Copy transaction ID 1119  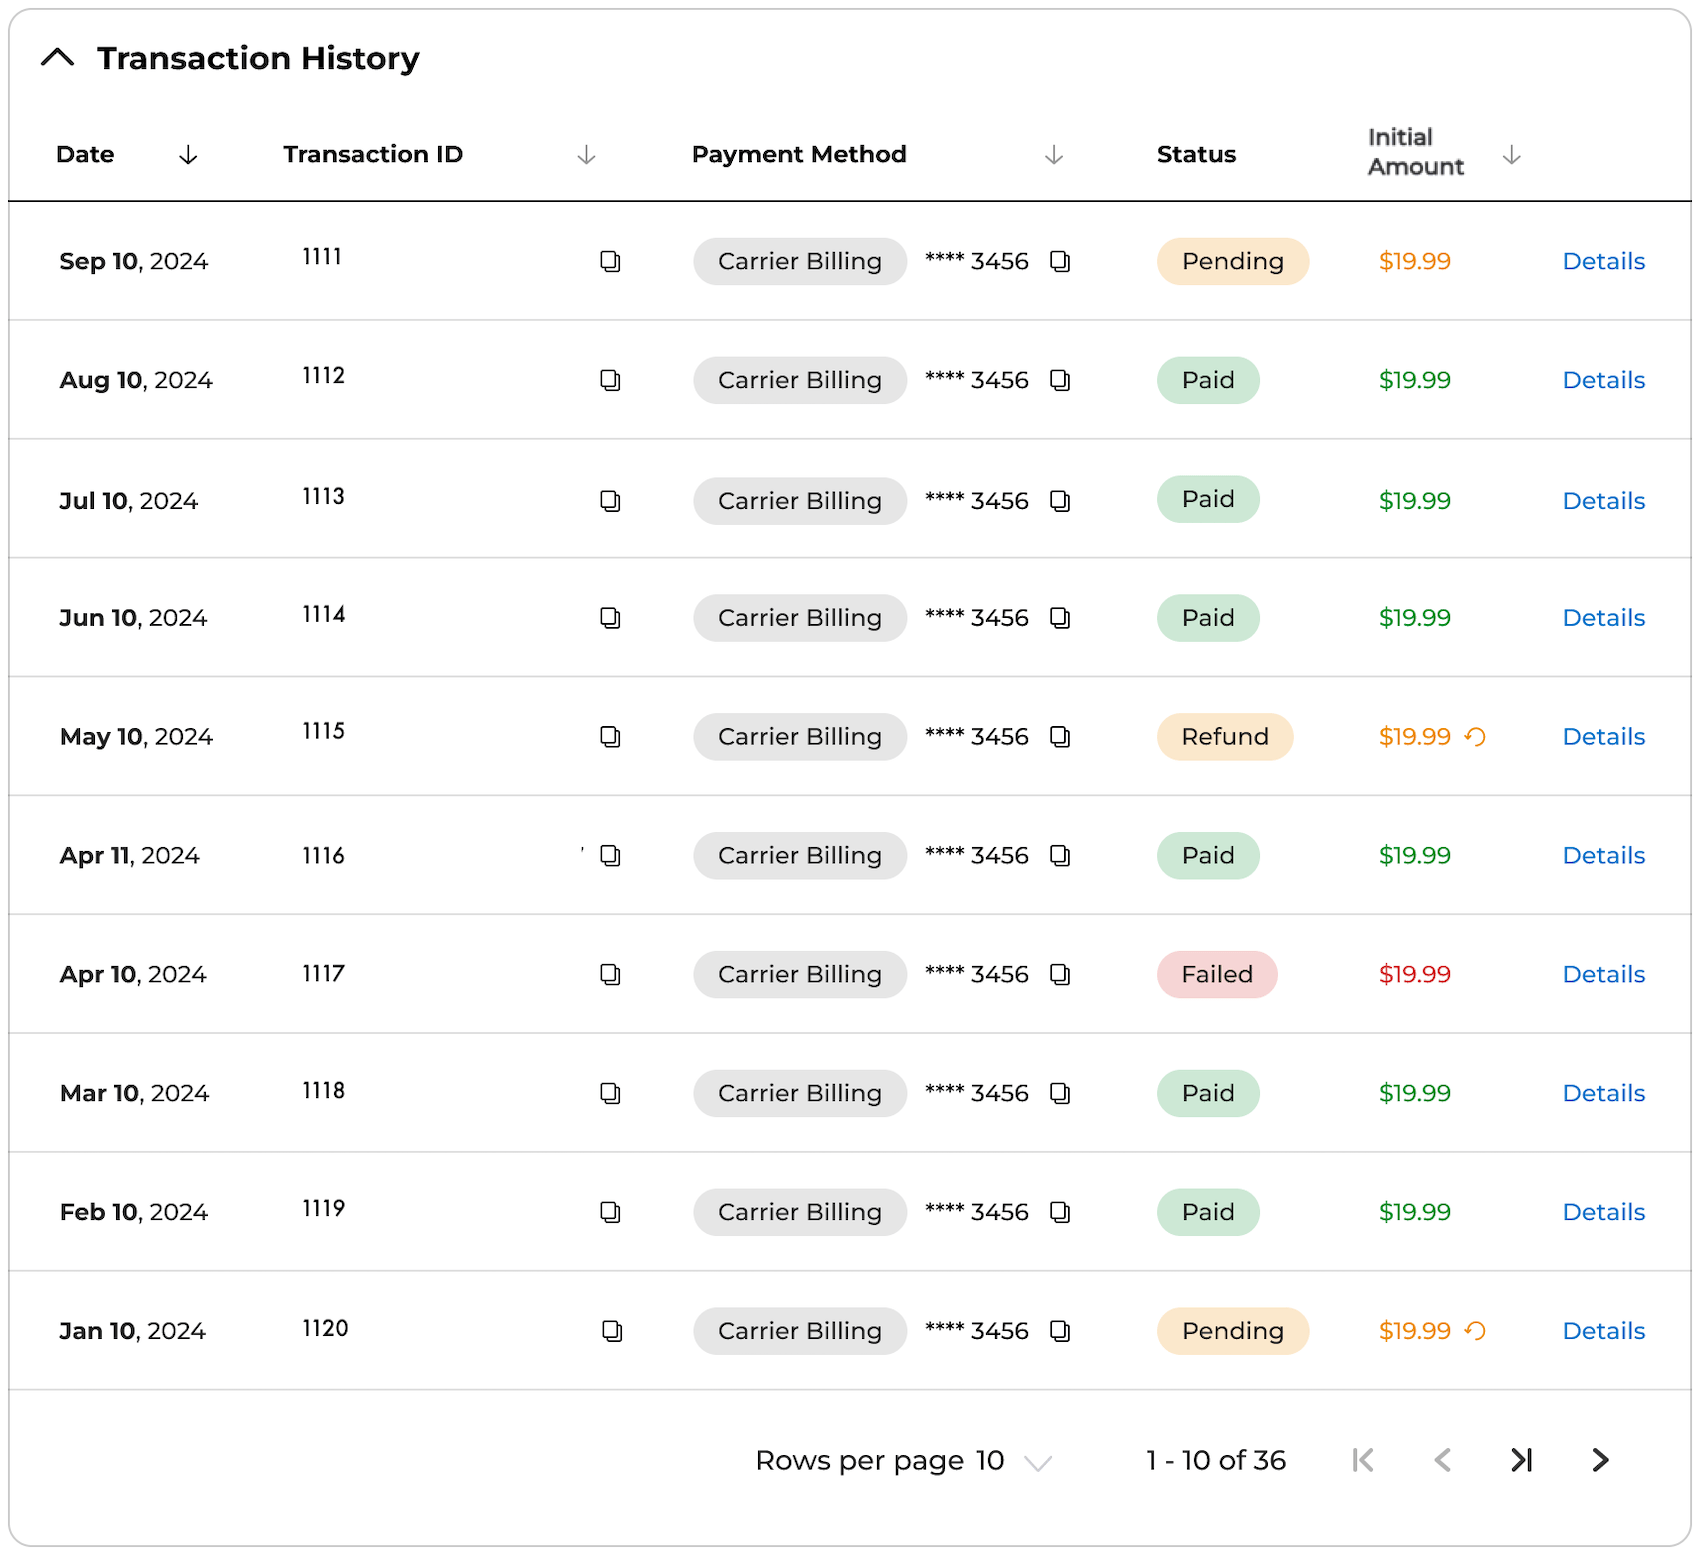(x=610, y=1212)
